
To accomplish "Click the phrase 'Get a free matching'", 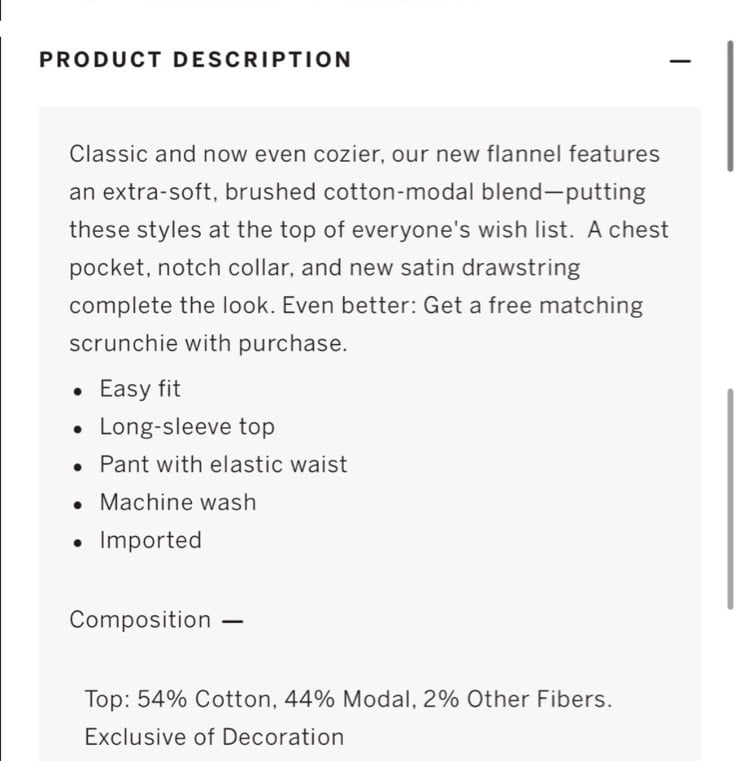I will (533, 306).
